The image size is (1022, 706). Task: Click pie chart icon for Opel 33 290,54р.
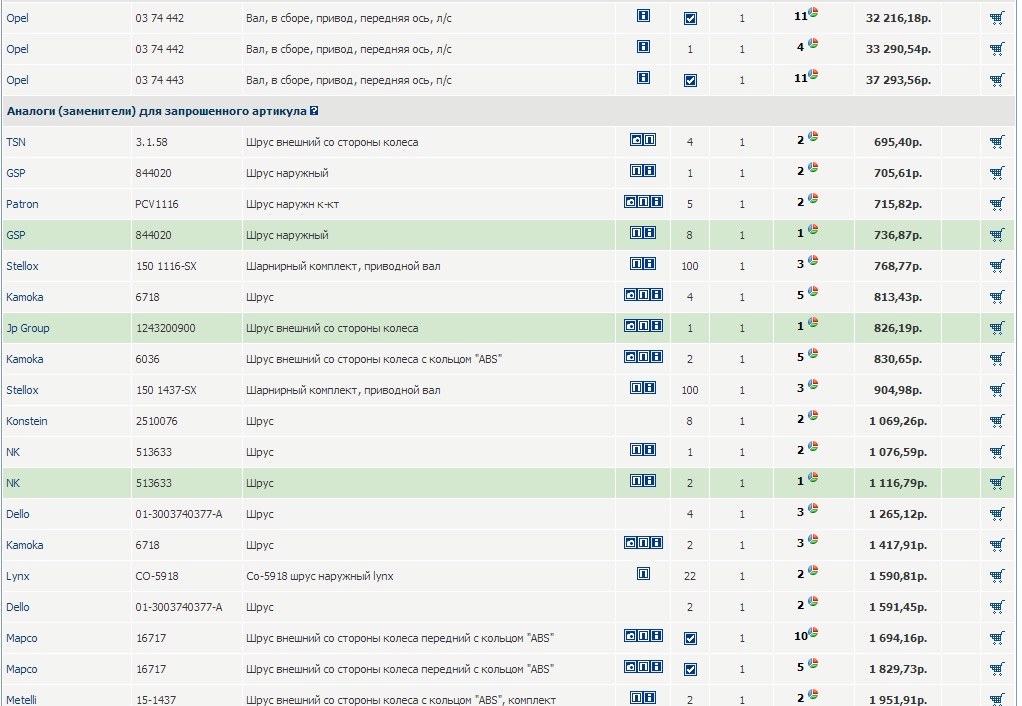click(813, 43)
